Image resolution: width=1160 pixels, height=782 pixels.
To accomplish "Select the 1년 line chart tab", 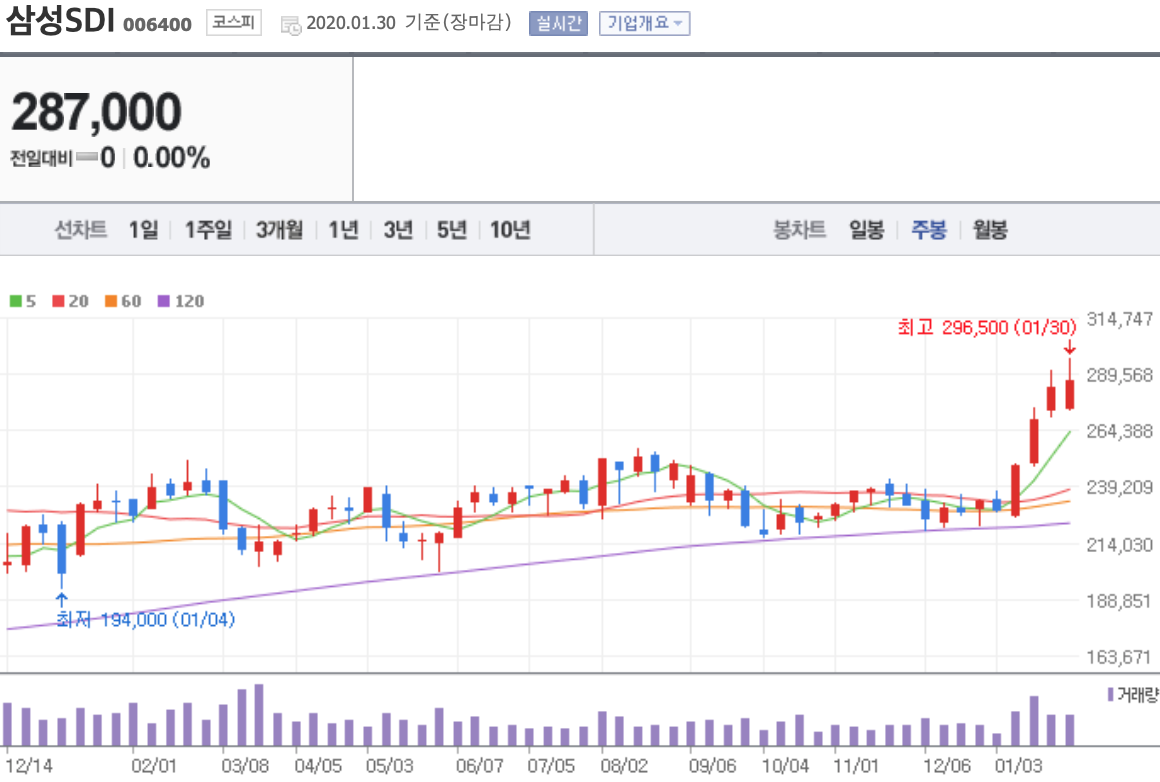I will pos(343,230).
